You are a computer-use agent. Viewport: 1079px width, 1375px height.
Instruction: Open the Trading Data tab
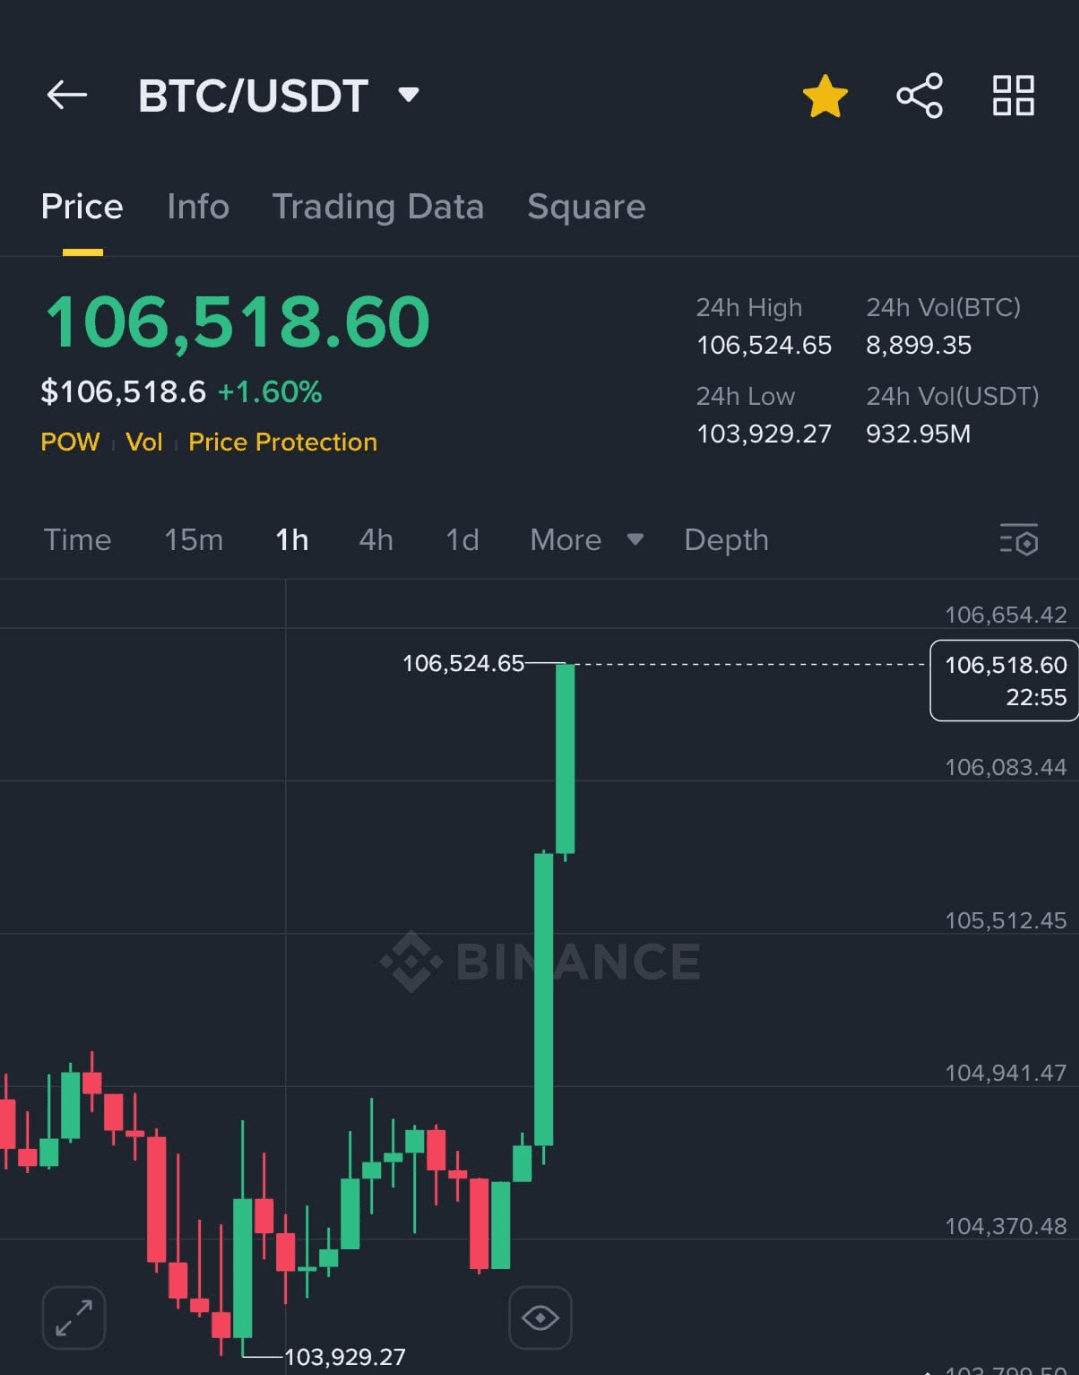pos(378,207)
